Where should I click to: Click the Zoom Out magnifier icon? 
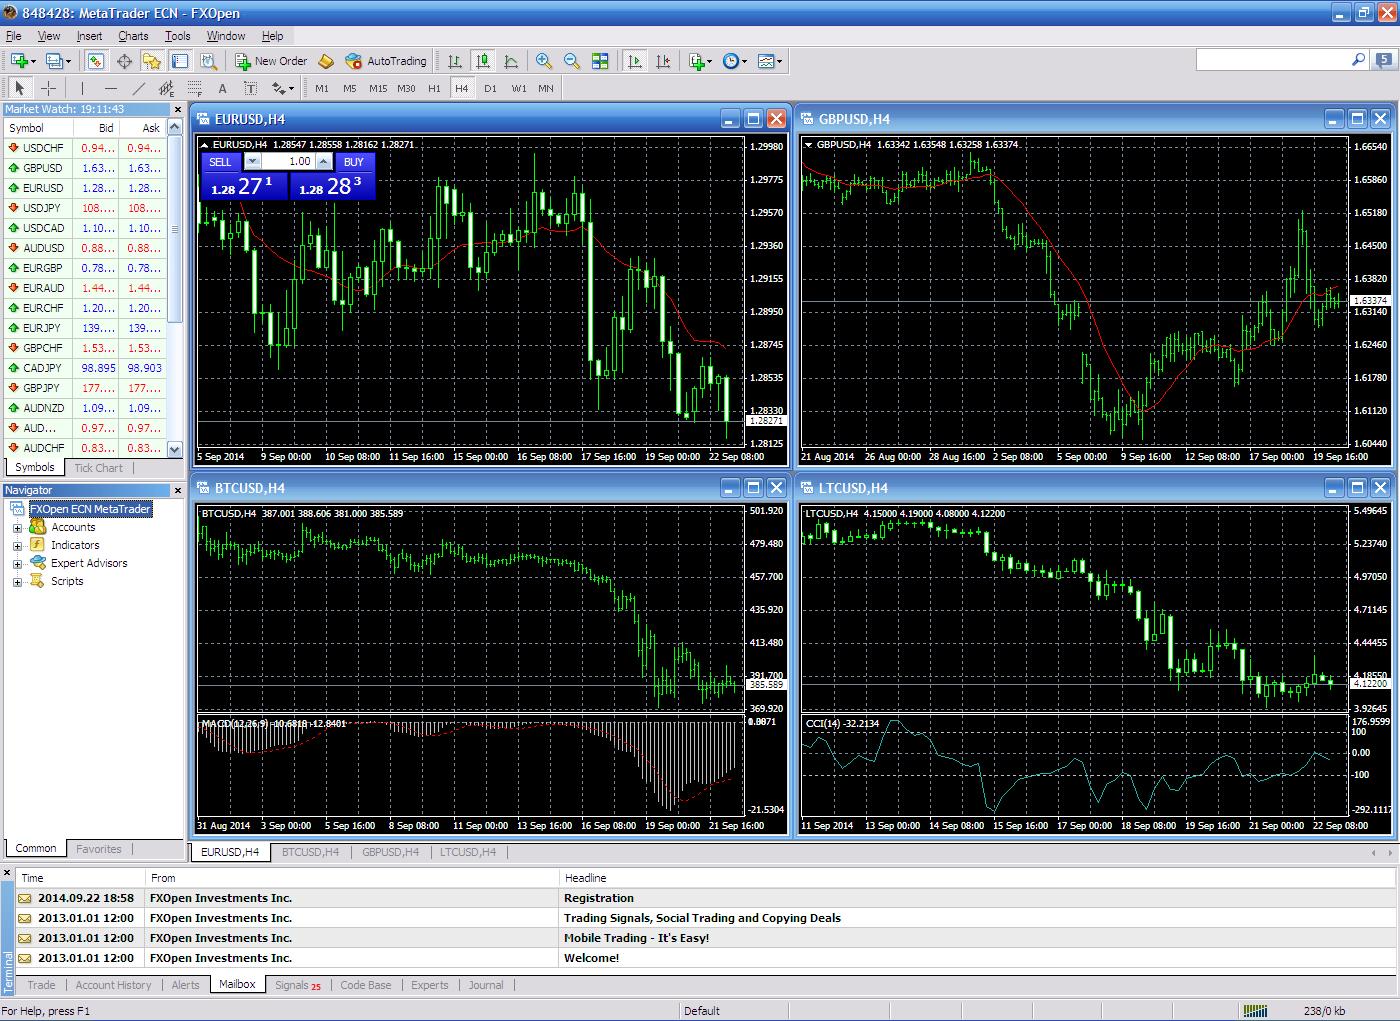(572, 61)
